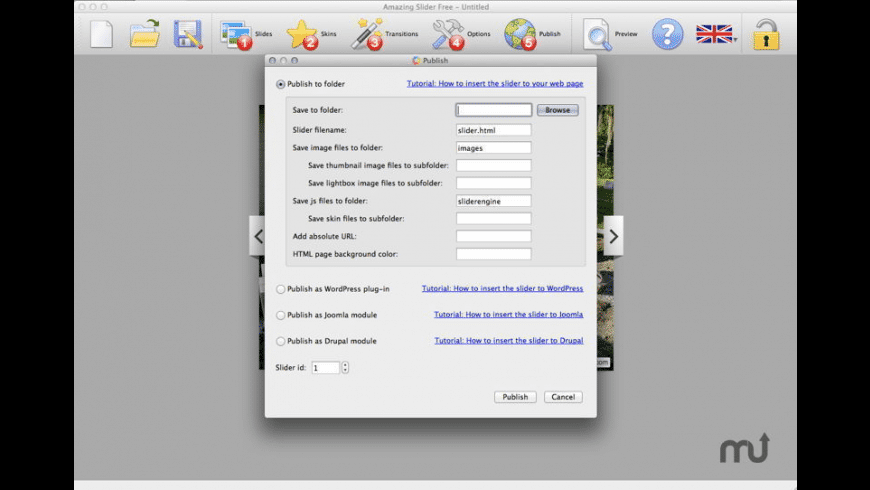Screen dimensions: 870x490
Task: Click Browse to choose folder
Action: [558, 110]
